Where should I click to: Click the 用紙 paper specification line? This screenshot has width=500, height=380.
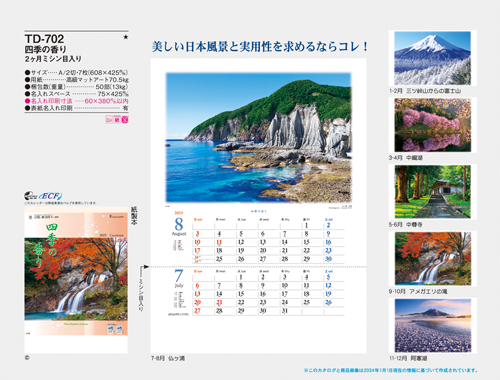tap(76, 80)
